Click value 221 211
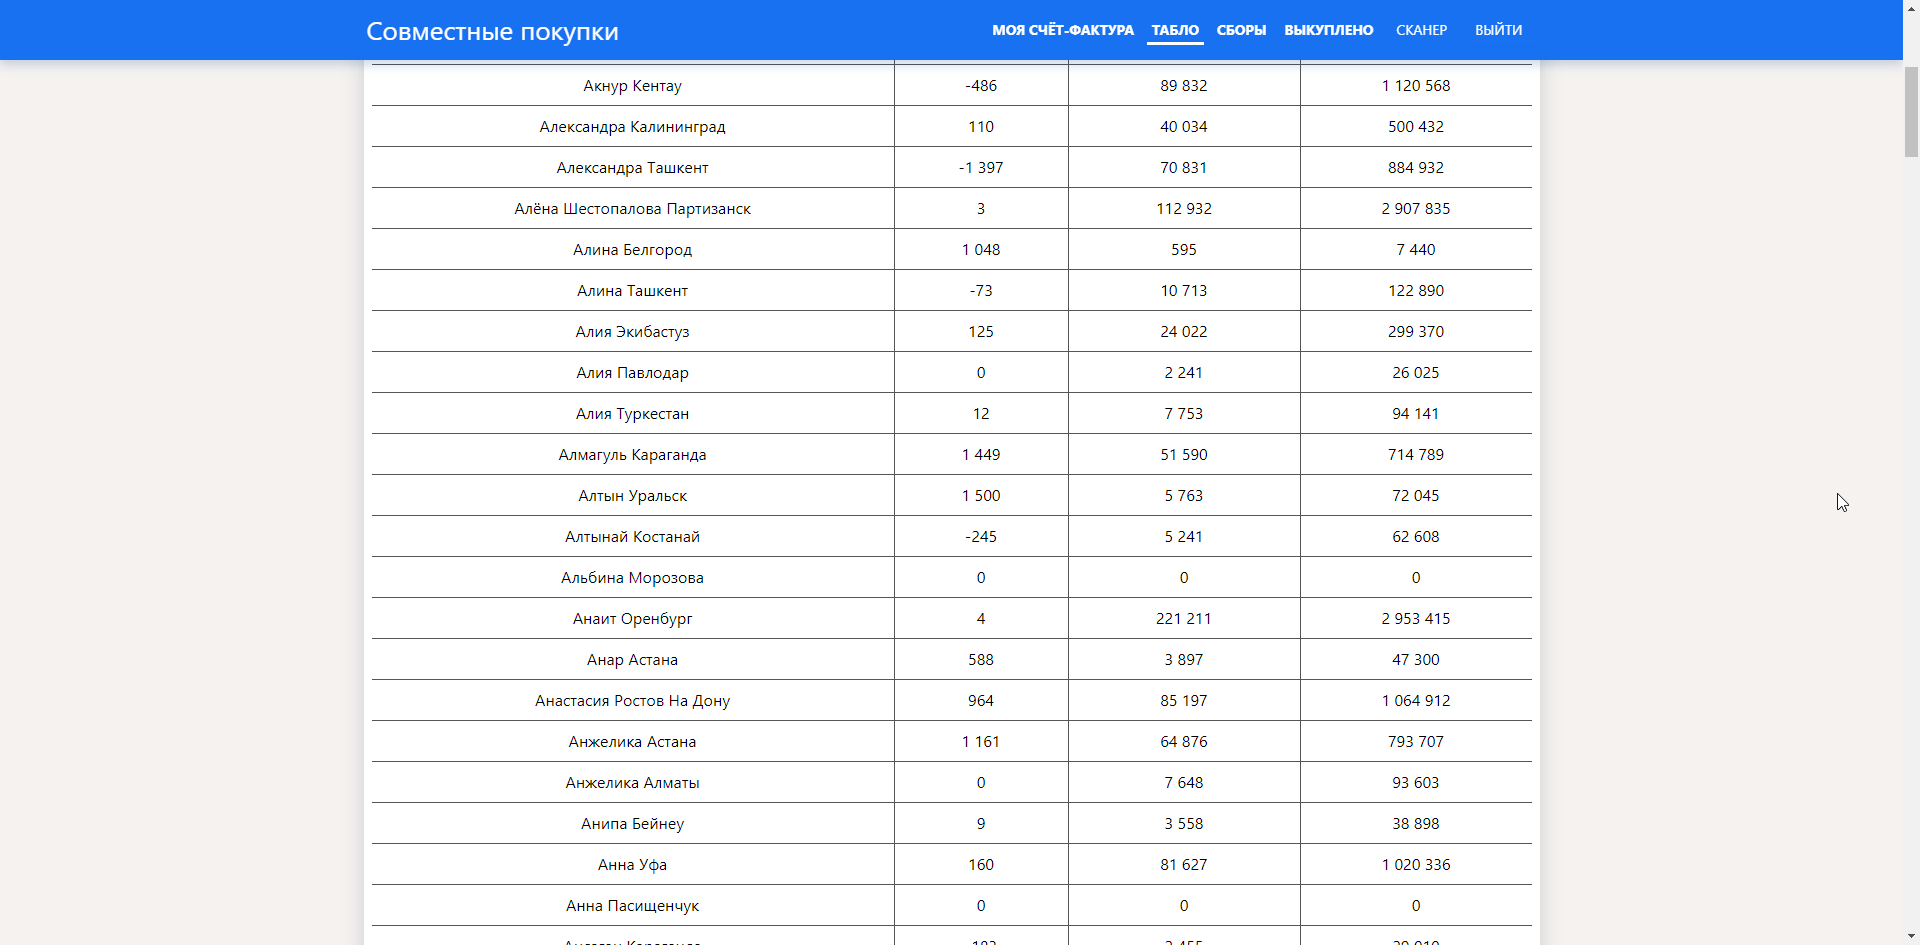Image resolution: width=1920 pixels, height=945 pixels. click(1184, 619)
